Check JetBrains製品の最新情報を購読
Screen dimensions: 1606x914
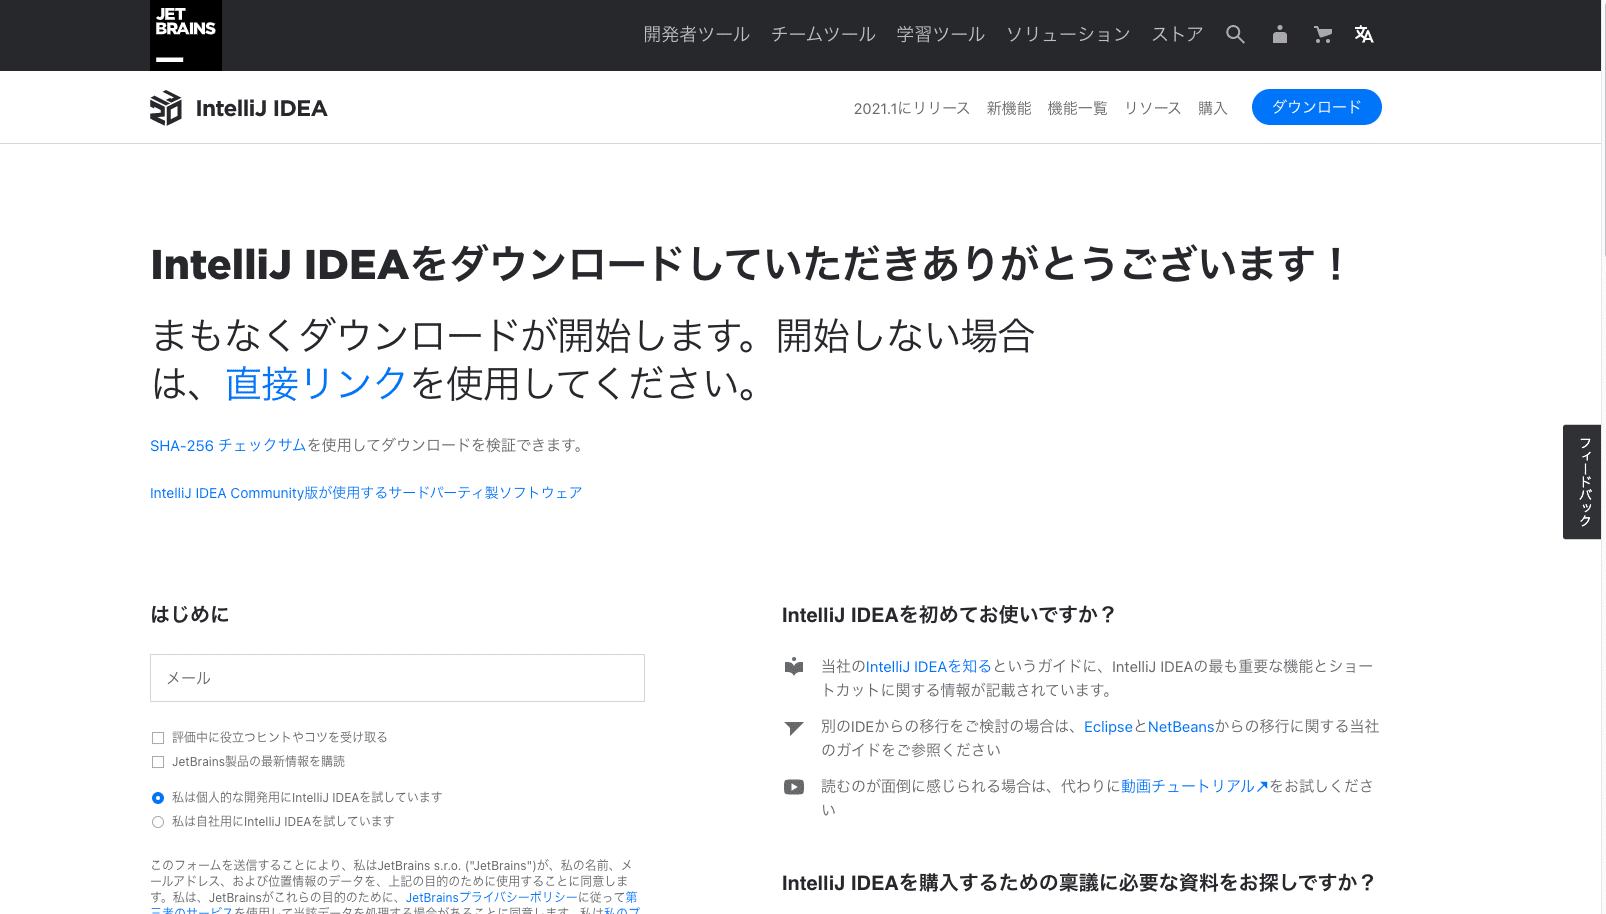(158, 762)
